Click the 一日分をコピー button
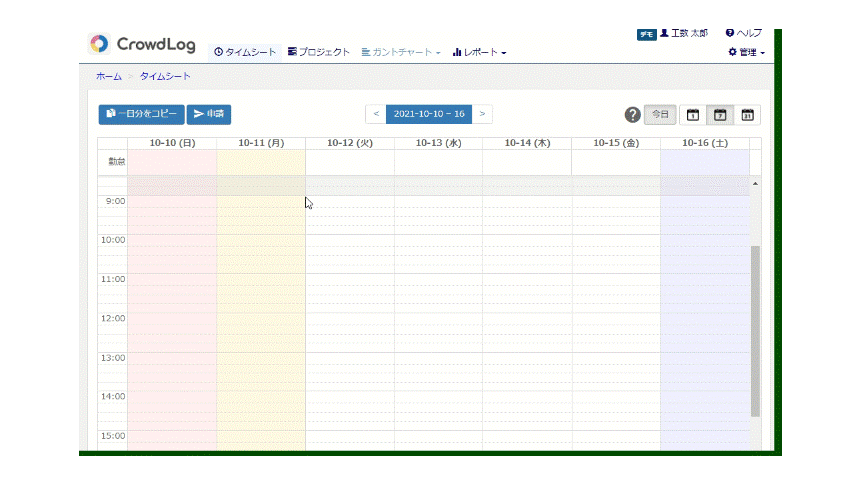The width and height of the screenshot is (853, 480). click(141, 114)
